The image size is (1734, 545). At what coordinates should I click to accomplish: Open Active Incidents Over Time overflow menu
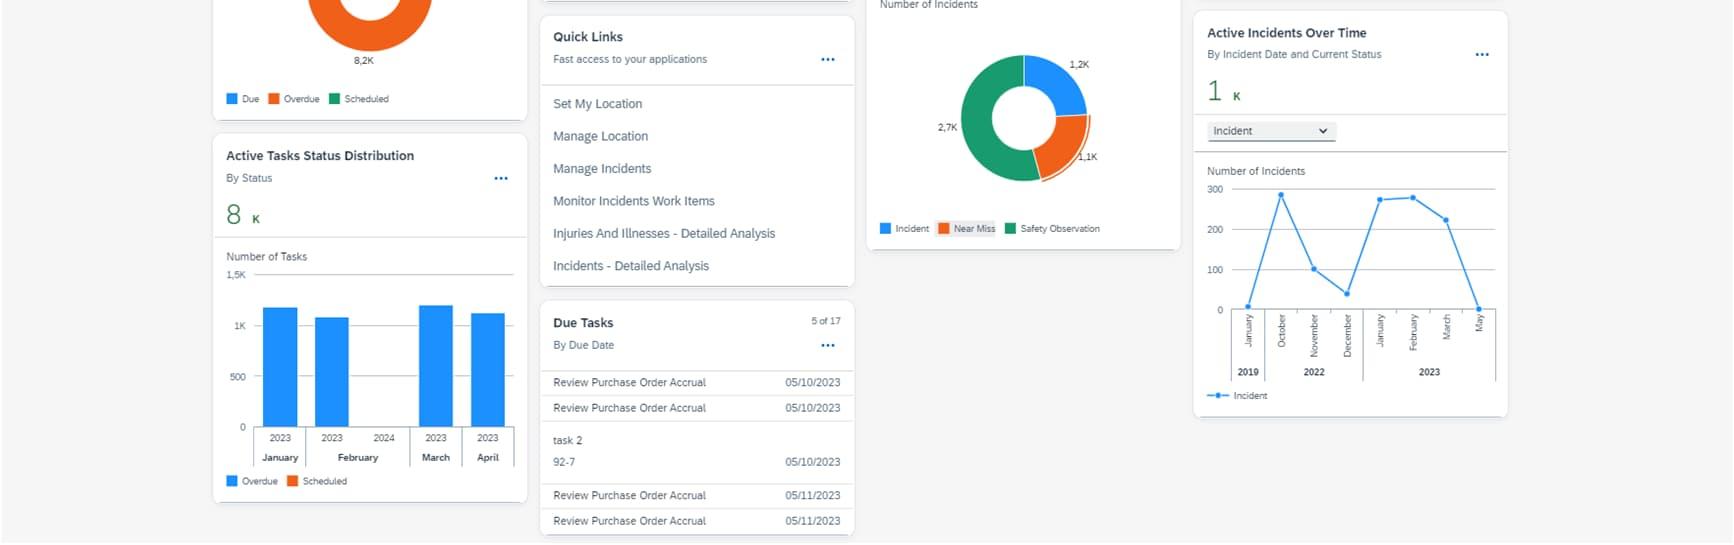click(1482, 55)
